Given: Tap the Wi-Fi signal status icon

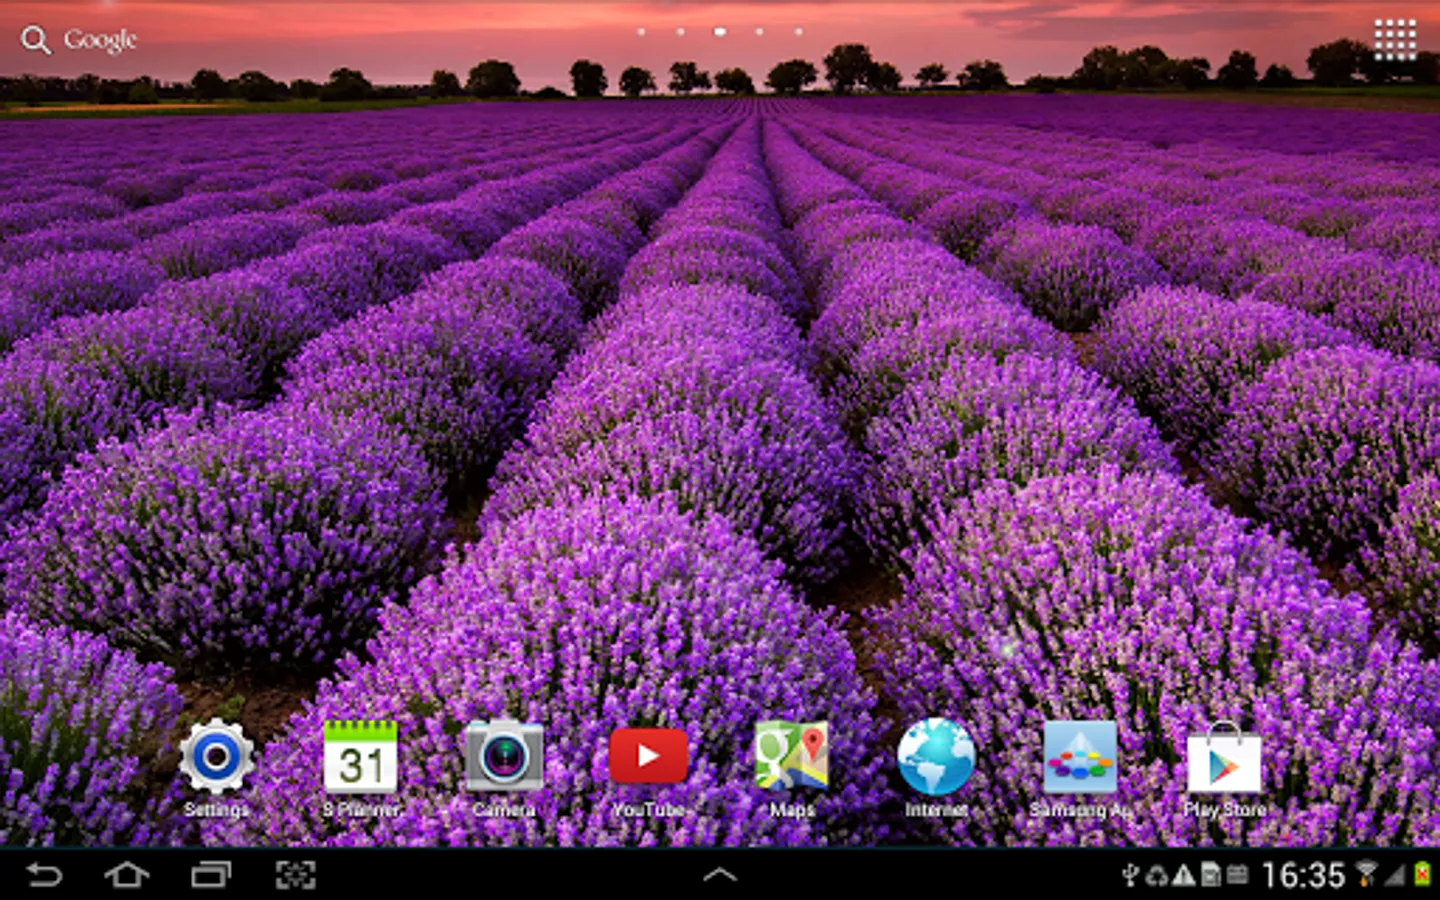Looking at the screenshot, I should [x=1366, y=875].
